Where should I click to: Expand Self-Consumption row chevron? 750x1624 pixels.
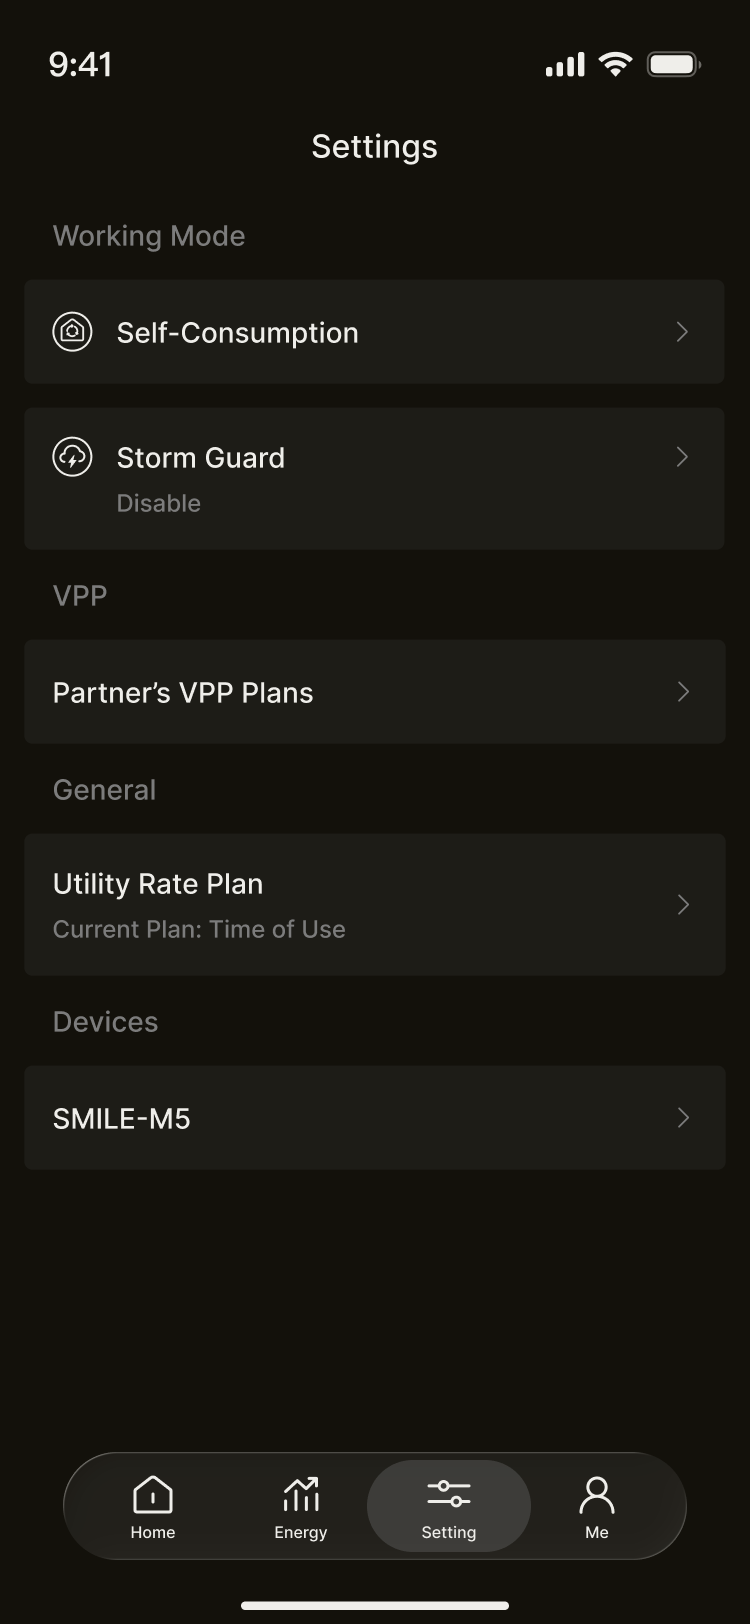click(x=682, y=332)
